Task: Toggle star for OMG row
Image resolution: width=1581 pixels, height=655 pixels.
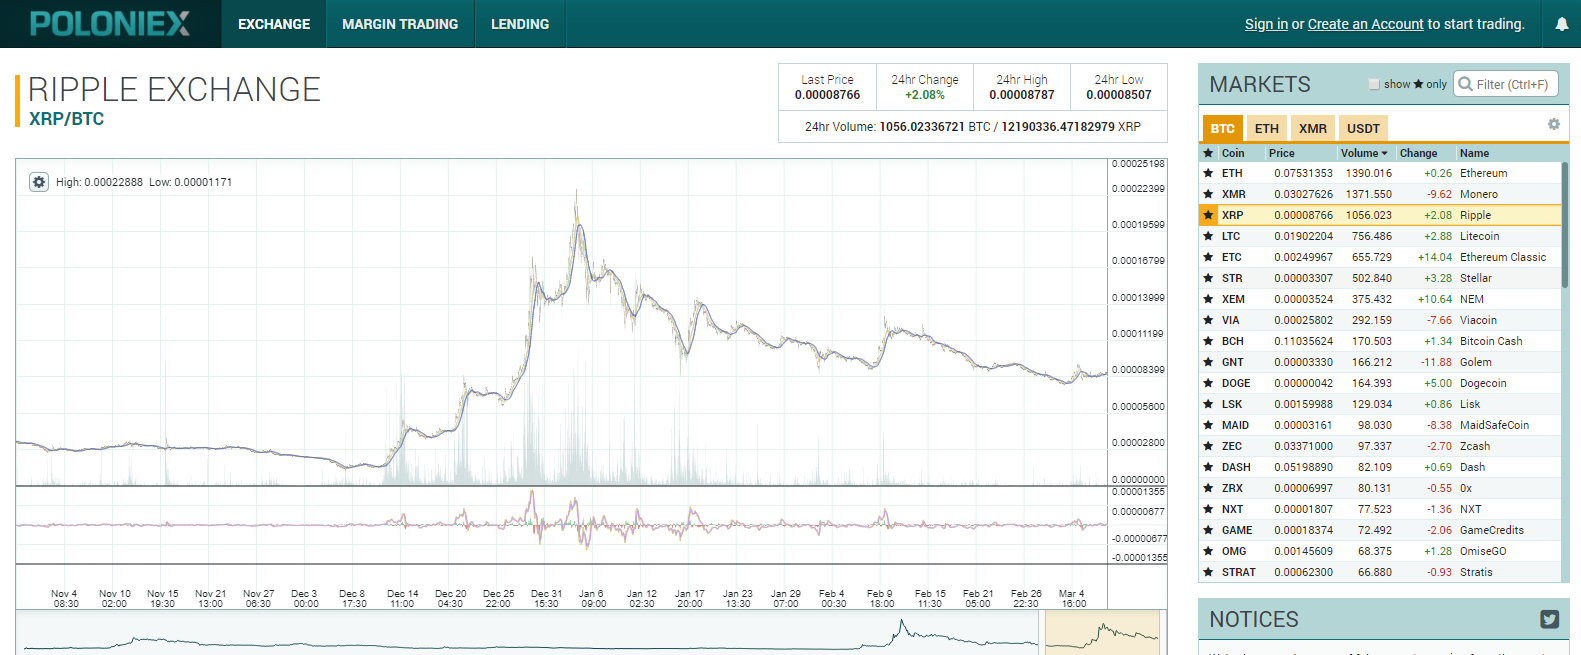Action: click(x=1208, y=551)
